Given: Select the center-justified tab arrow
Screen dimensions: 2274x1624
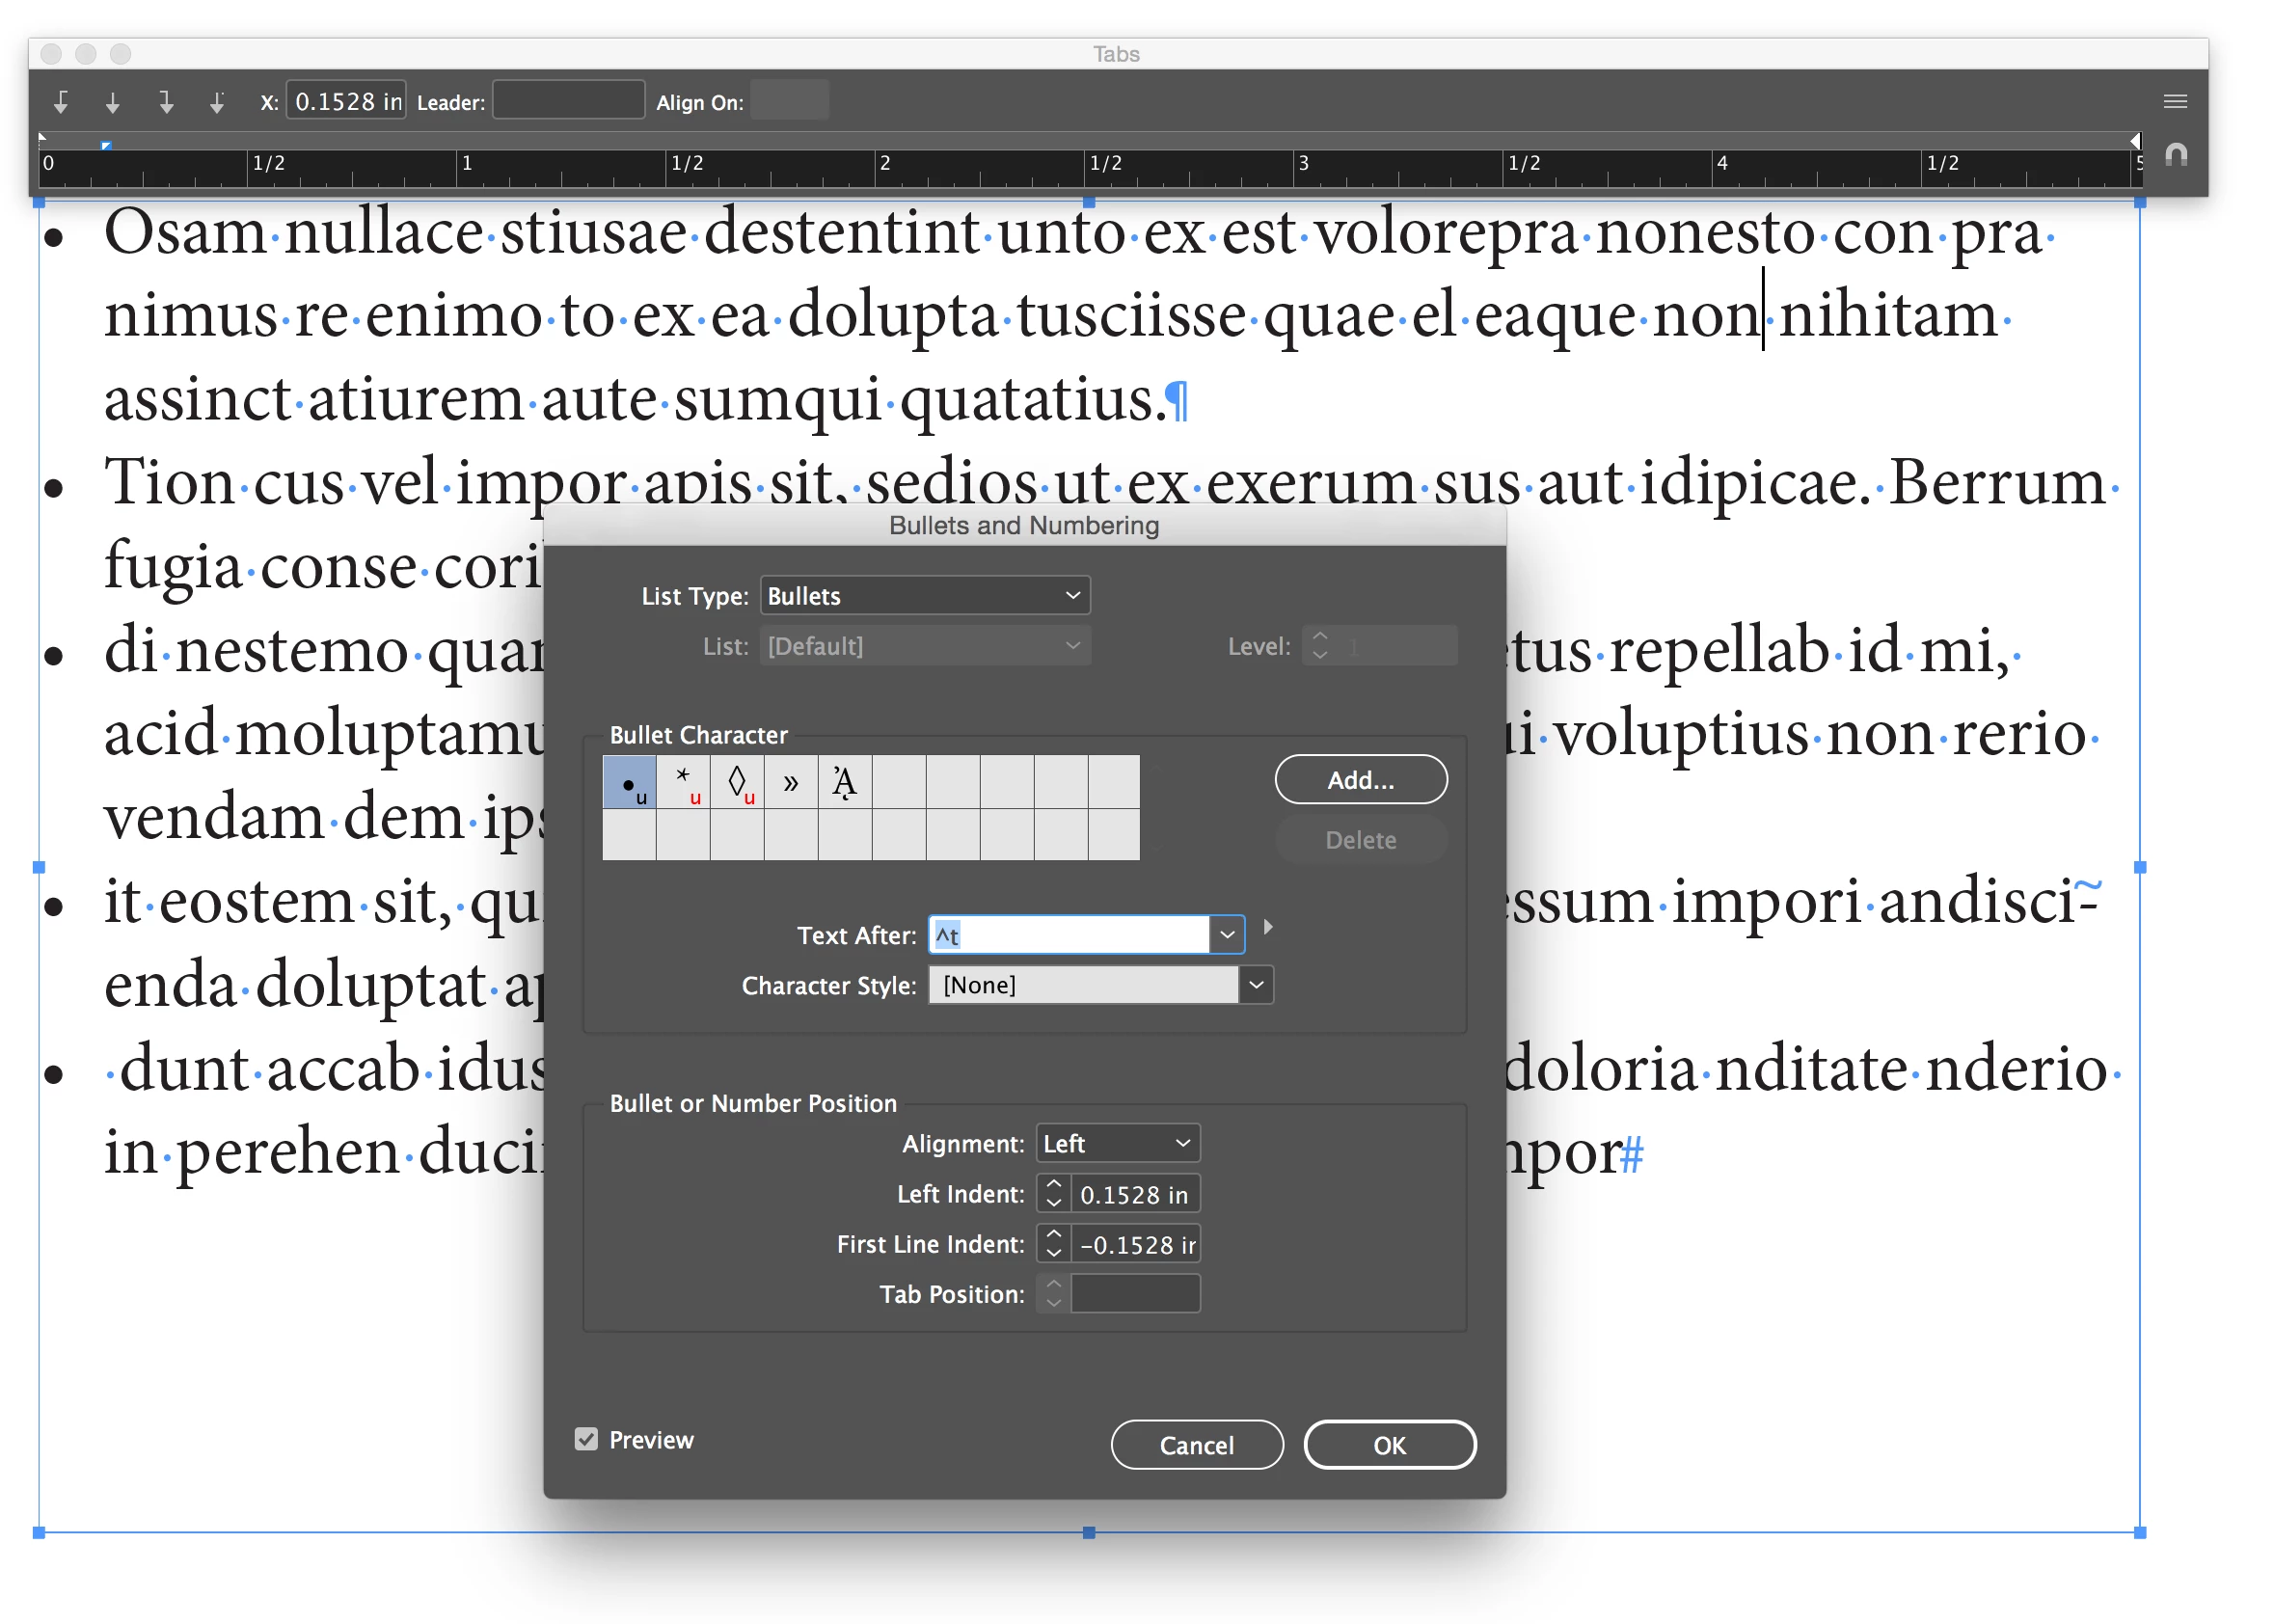Looking at the screenshot, I should [113, 102].
